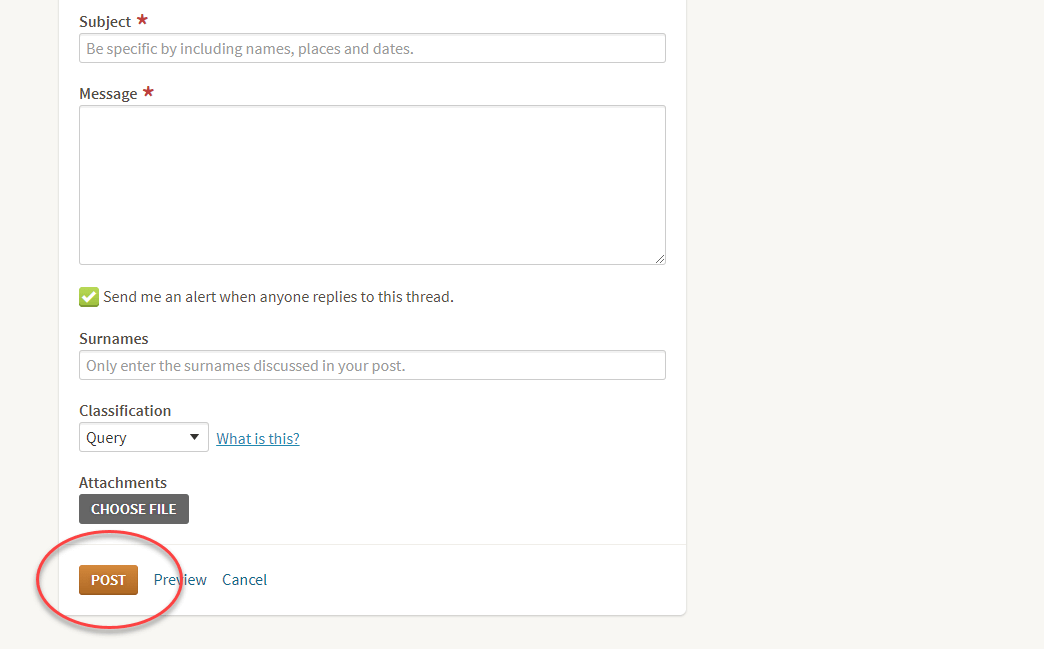Click the Classification dropdown arrow
1044x649 pixels.
click(x=196, y=436)
